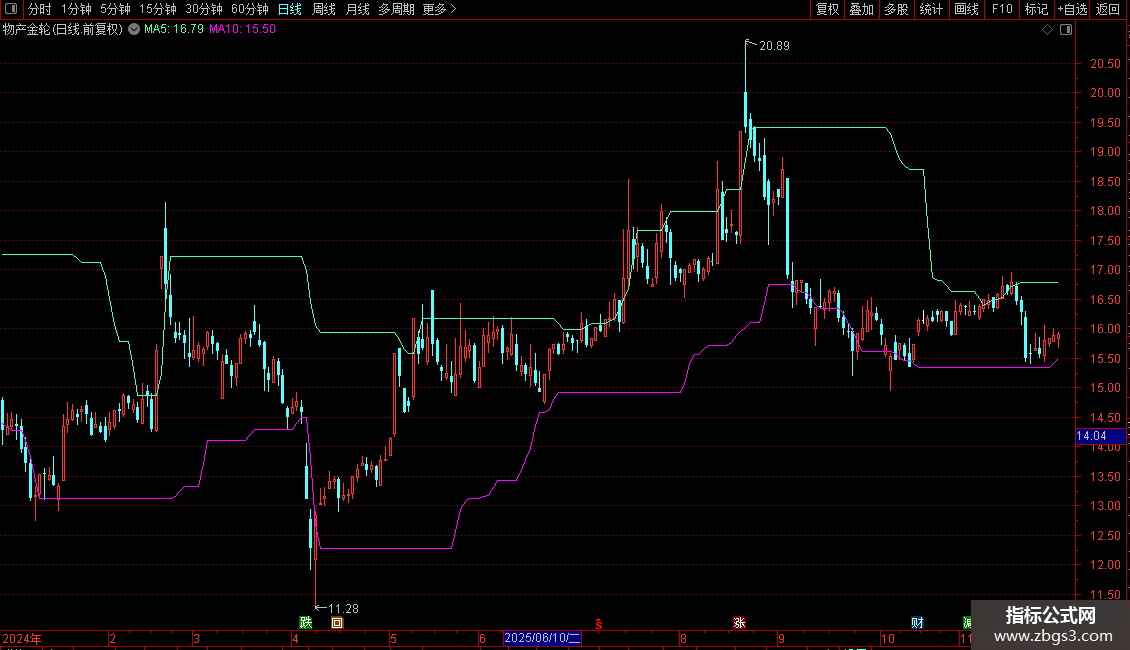This screenshot has width=1130, height=650.
Task: Click the 20.89 high price label
Action: pos(774,45)
